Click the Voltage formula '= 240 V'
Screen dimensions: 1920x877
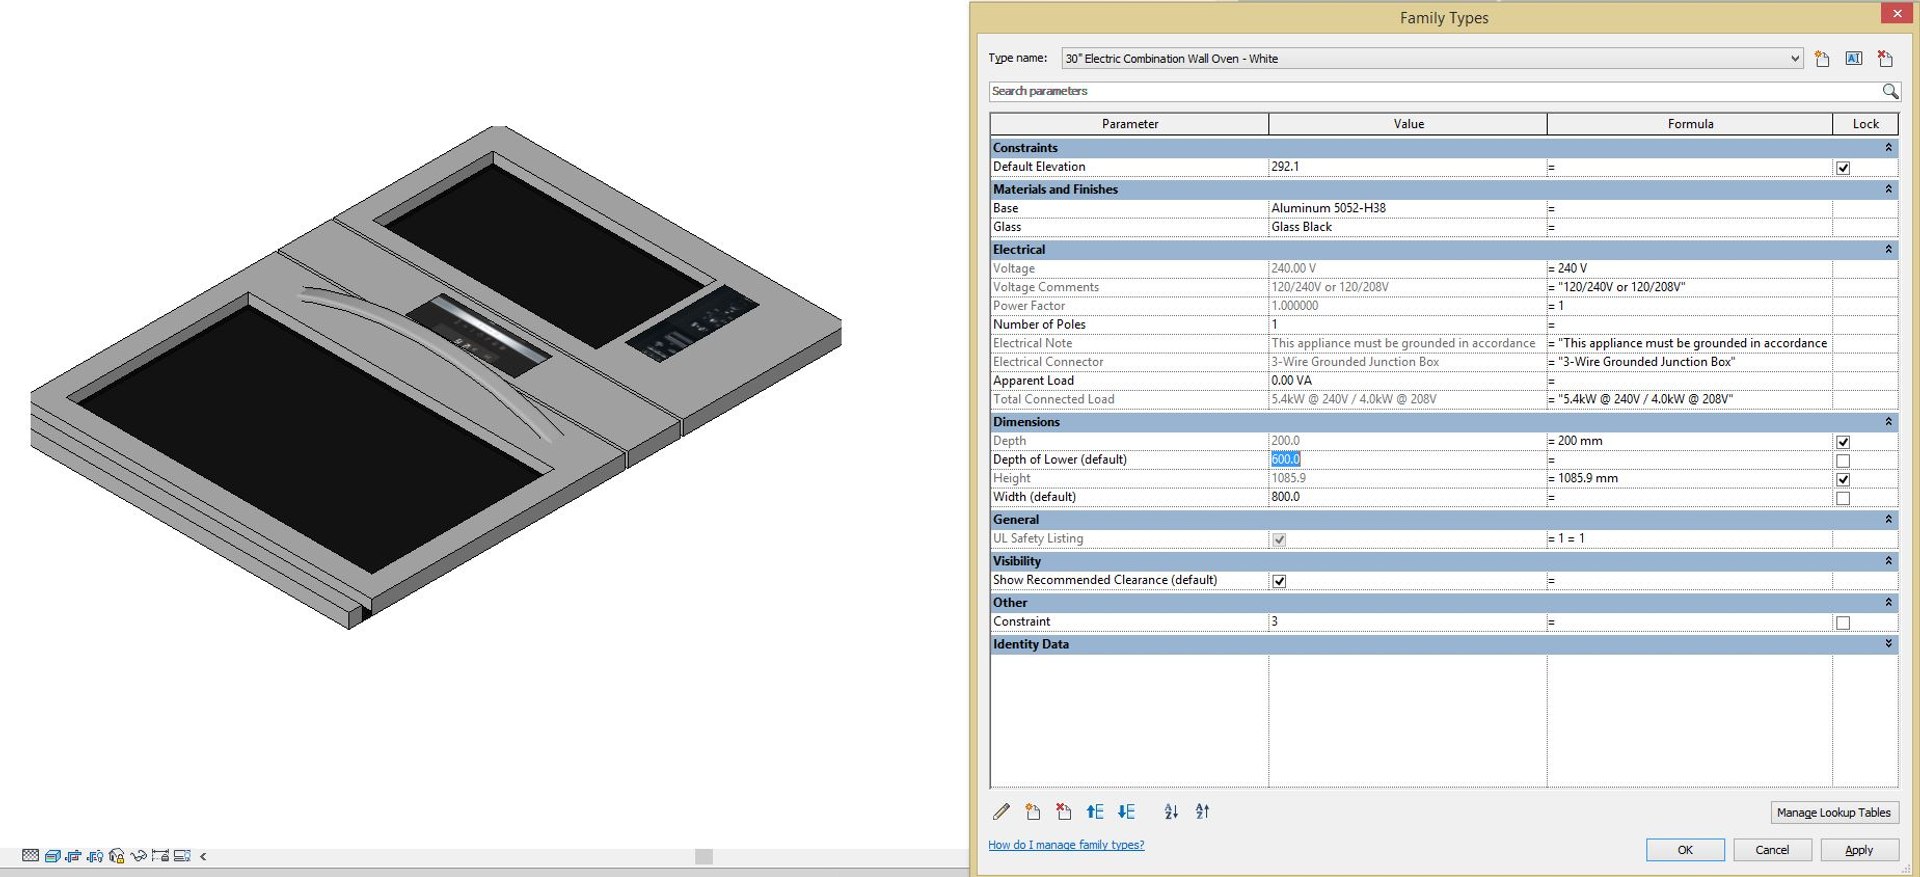pos(1567,269)
